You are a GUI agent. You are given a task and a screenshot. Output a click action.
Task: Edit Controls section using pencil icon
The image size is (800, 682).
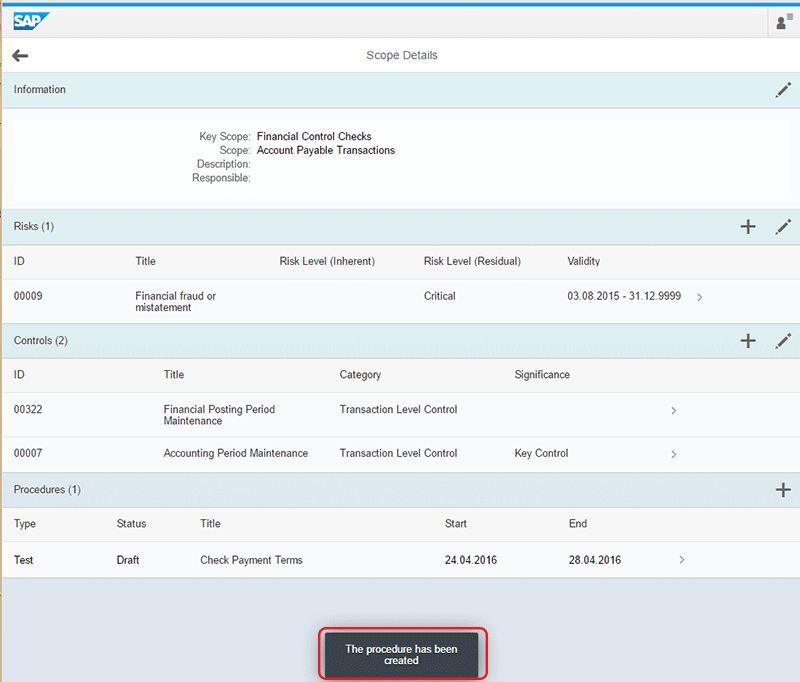coord(783,341)
